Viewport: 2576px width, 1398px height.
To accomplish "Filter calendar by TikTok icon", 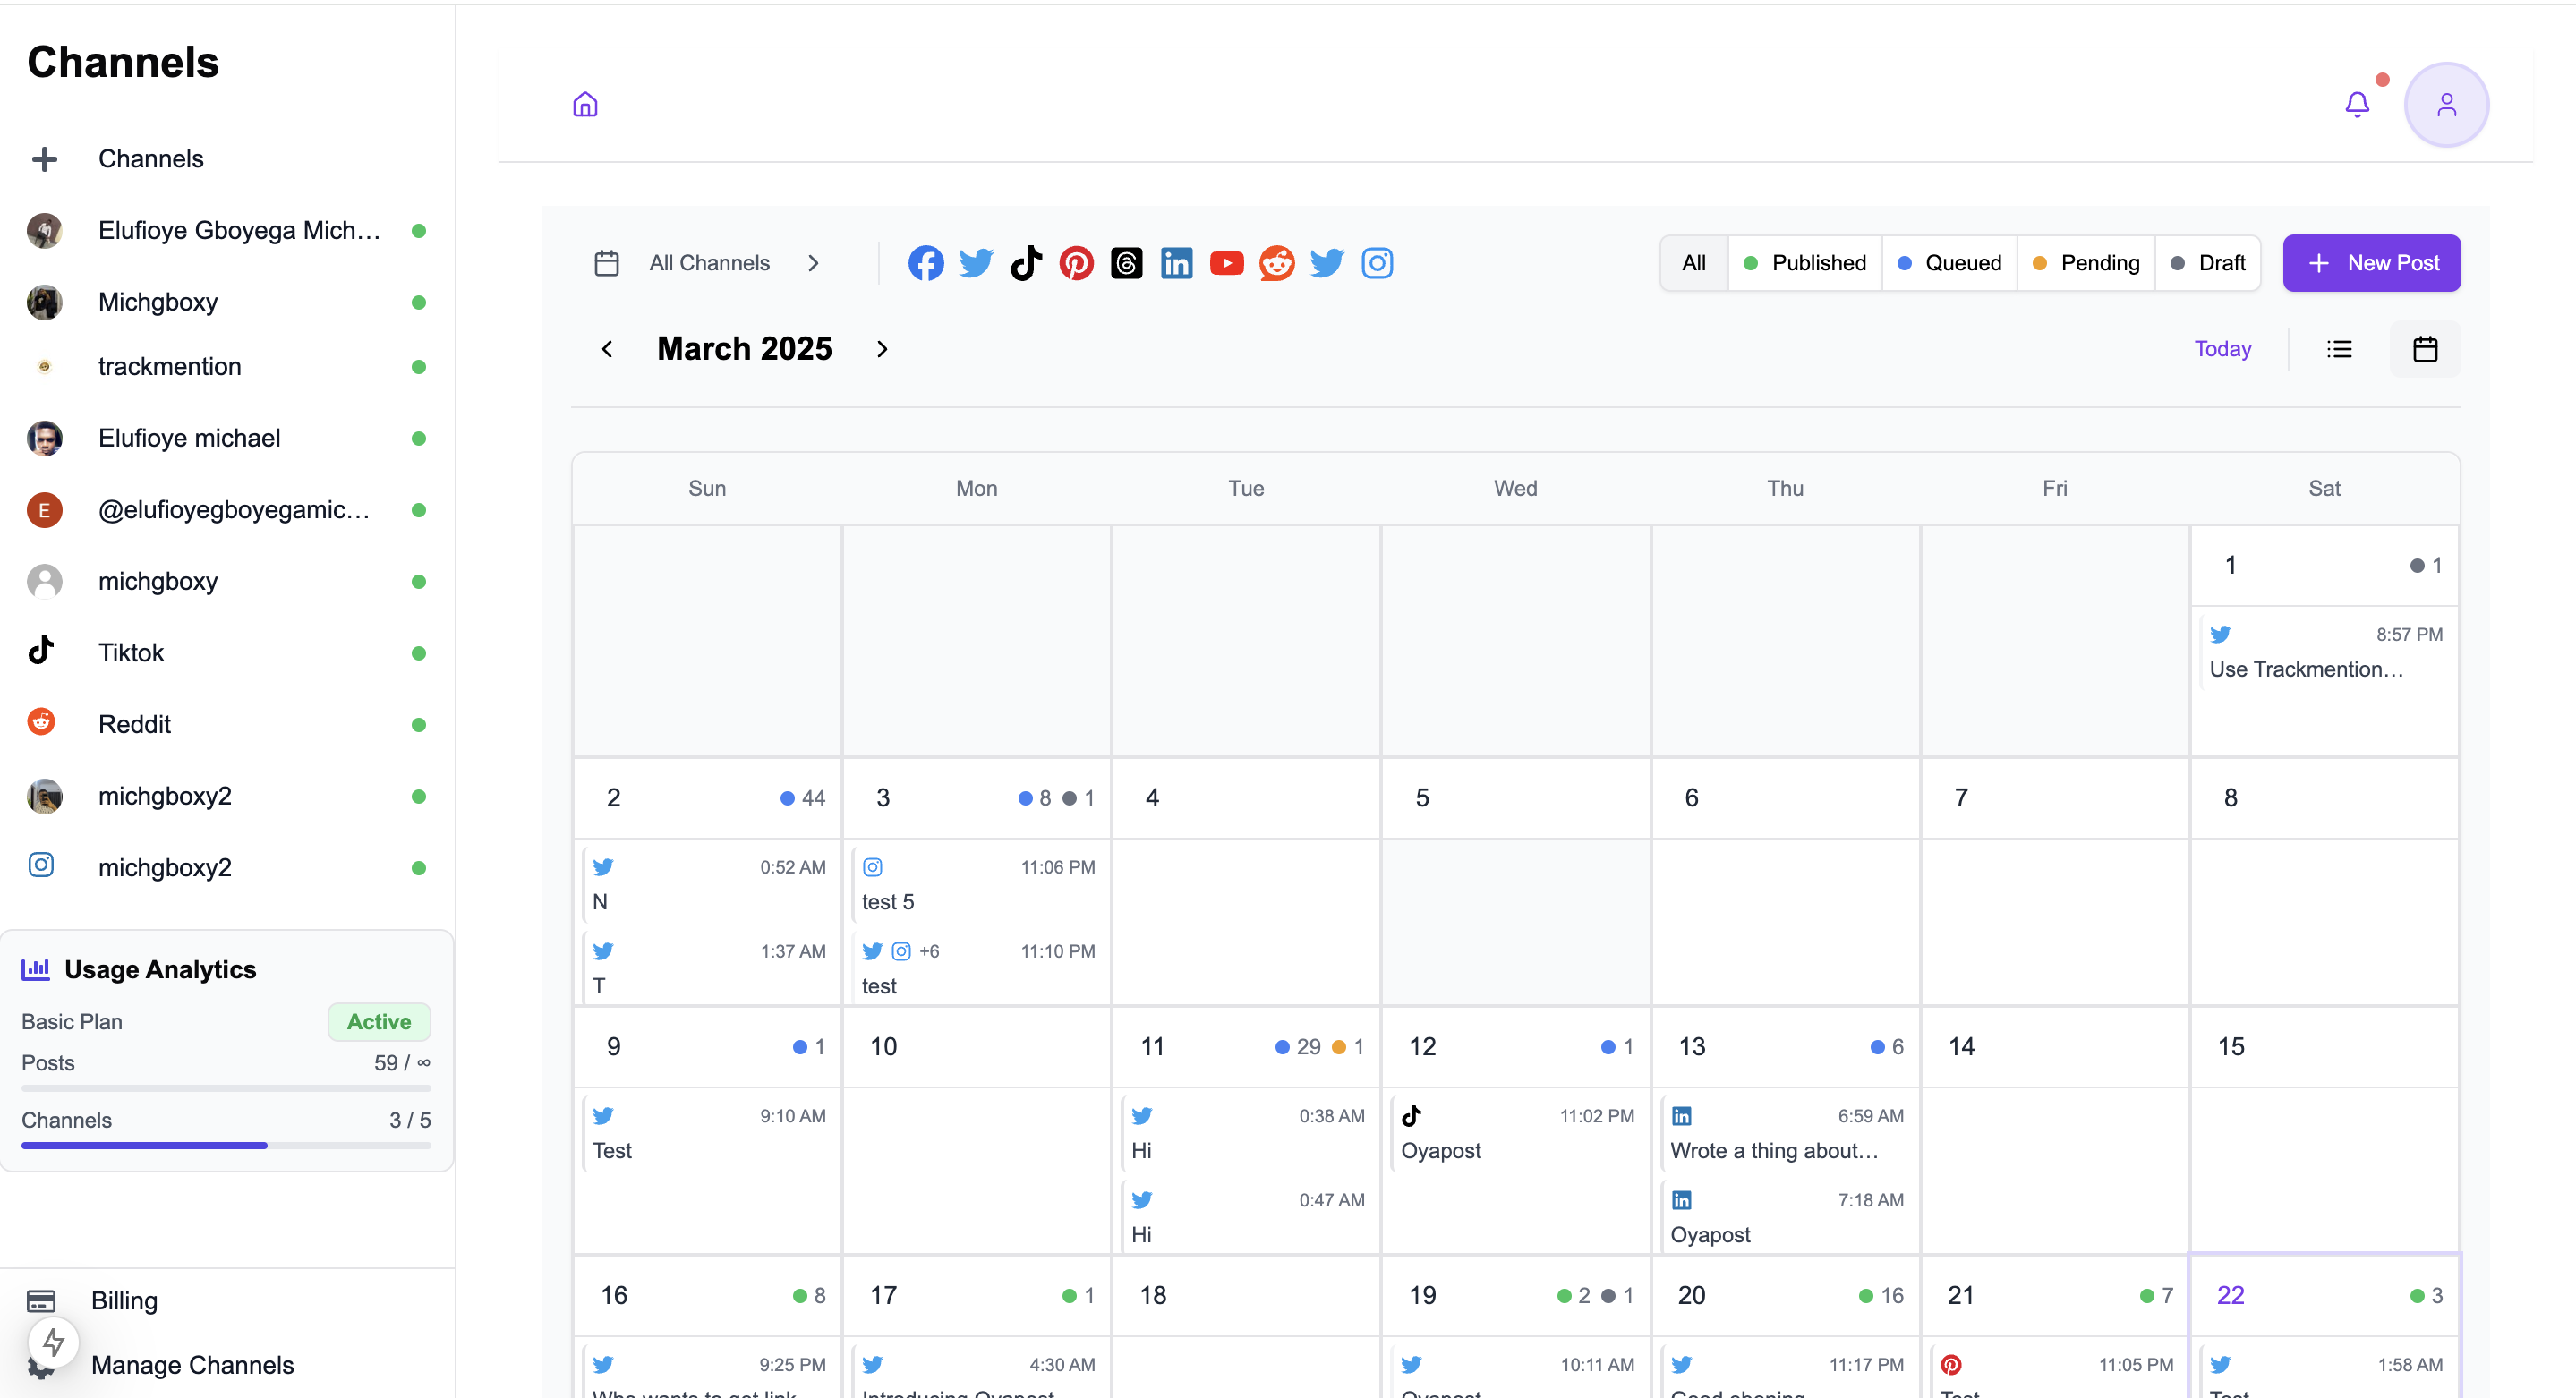I will [1026, 263].
